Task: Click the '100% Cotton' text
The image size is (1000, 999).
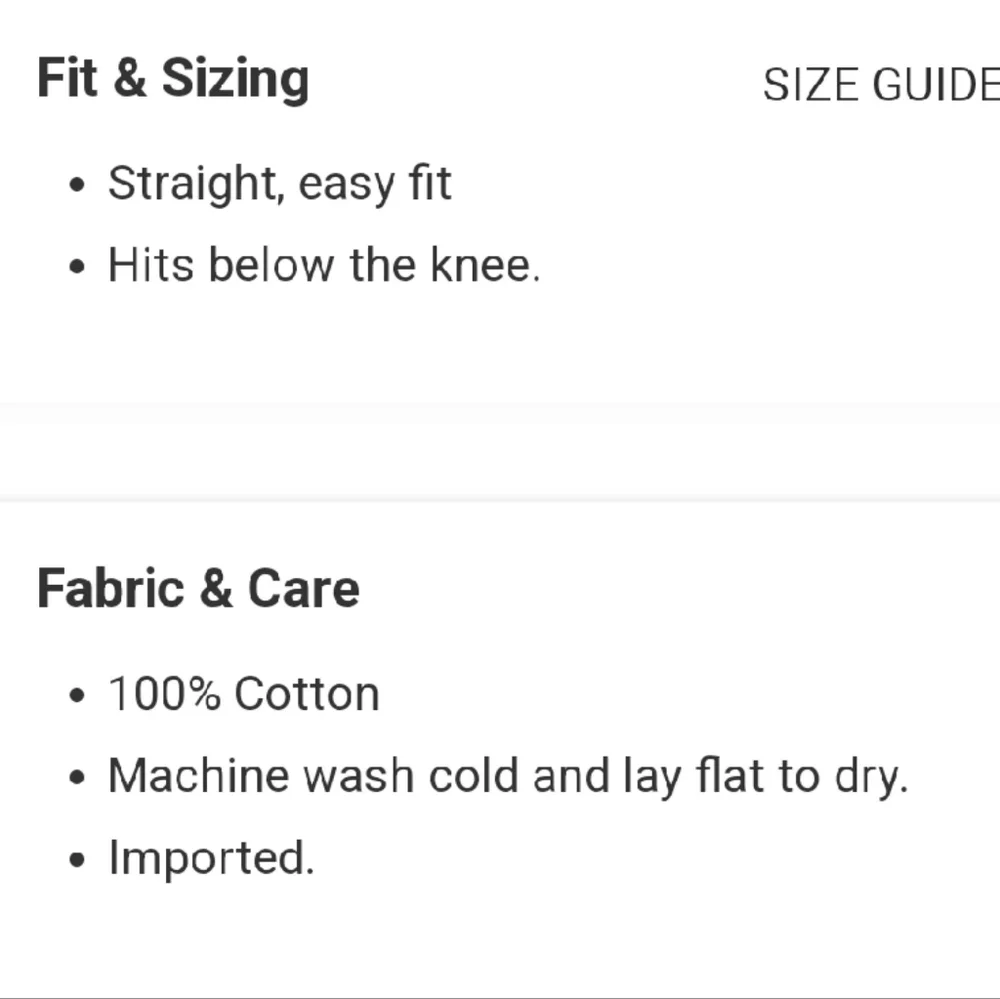Action: (243, 694)
